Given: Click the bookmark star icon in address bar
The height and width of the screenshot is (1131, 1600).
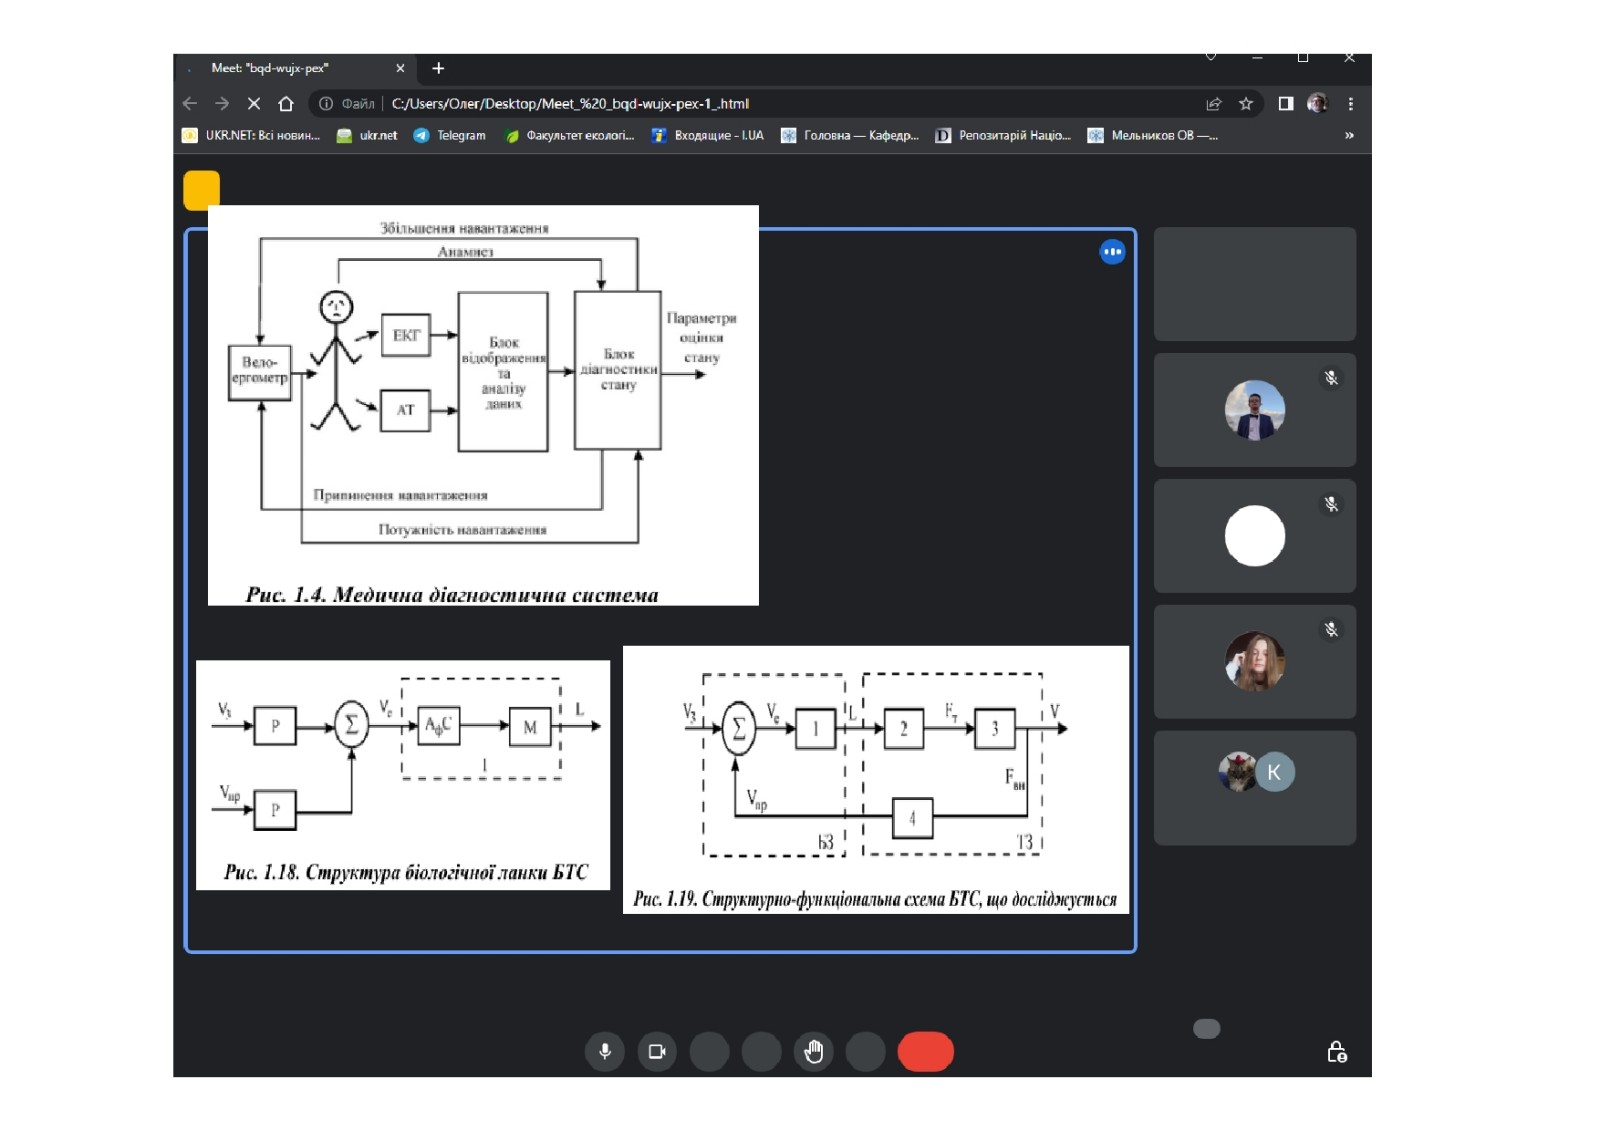Looking at the screenshot, I should click(1246, 104).
